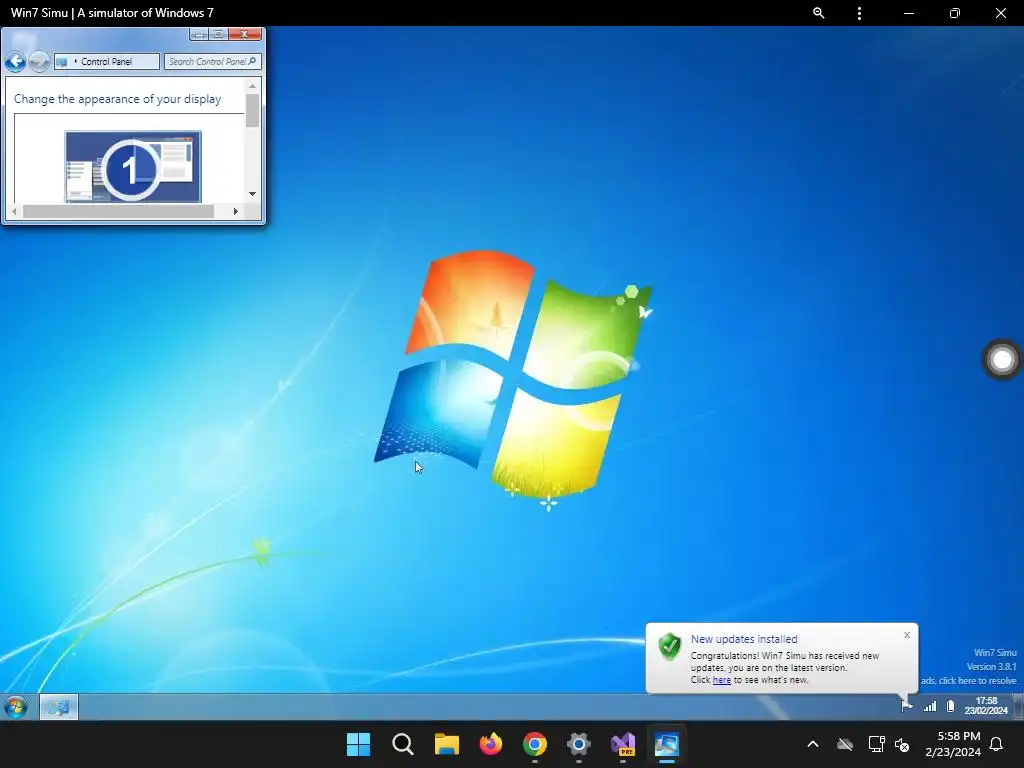Open Settings gear from the taskbar
1024x768 pixels.
pos(579,744)
